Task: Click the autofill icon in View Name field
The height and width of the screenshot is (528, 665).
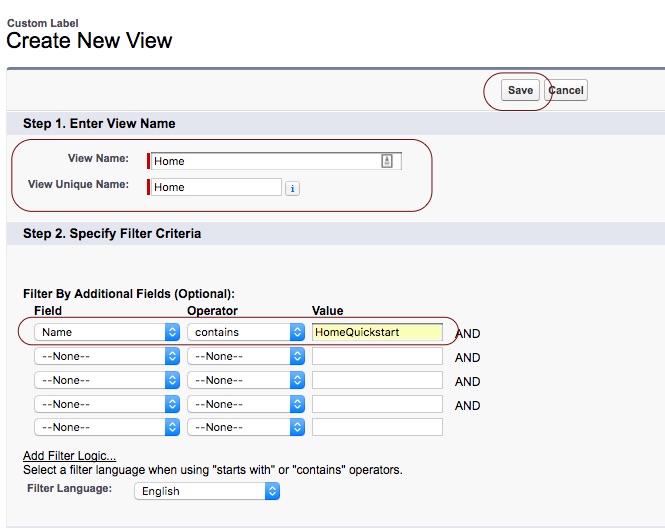Action: (387, 161)
